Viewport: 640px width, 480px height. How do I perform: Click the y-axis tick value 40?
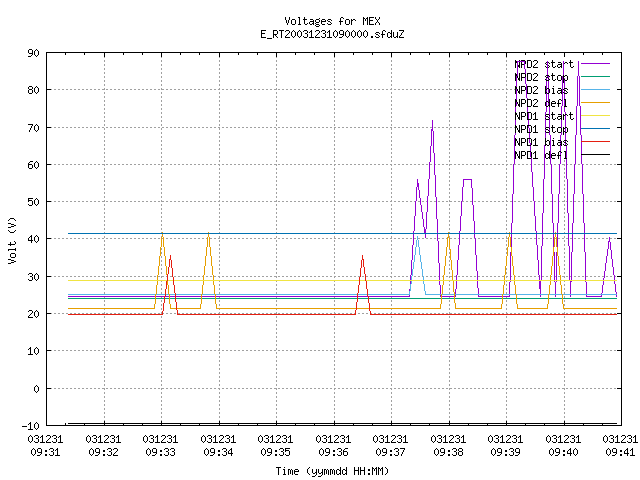click(33, 239)
